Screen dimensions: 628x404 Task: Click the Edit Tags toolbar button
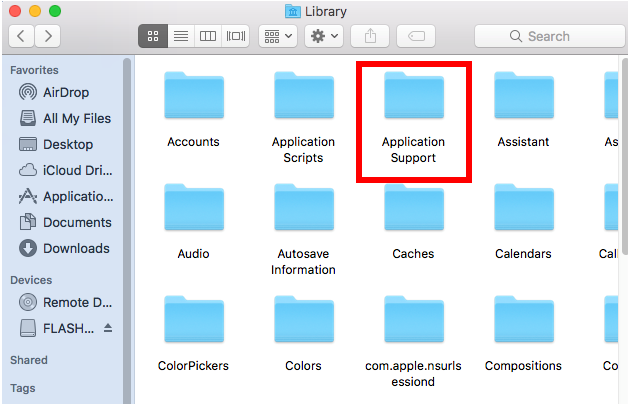coord(416,36)
